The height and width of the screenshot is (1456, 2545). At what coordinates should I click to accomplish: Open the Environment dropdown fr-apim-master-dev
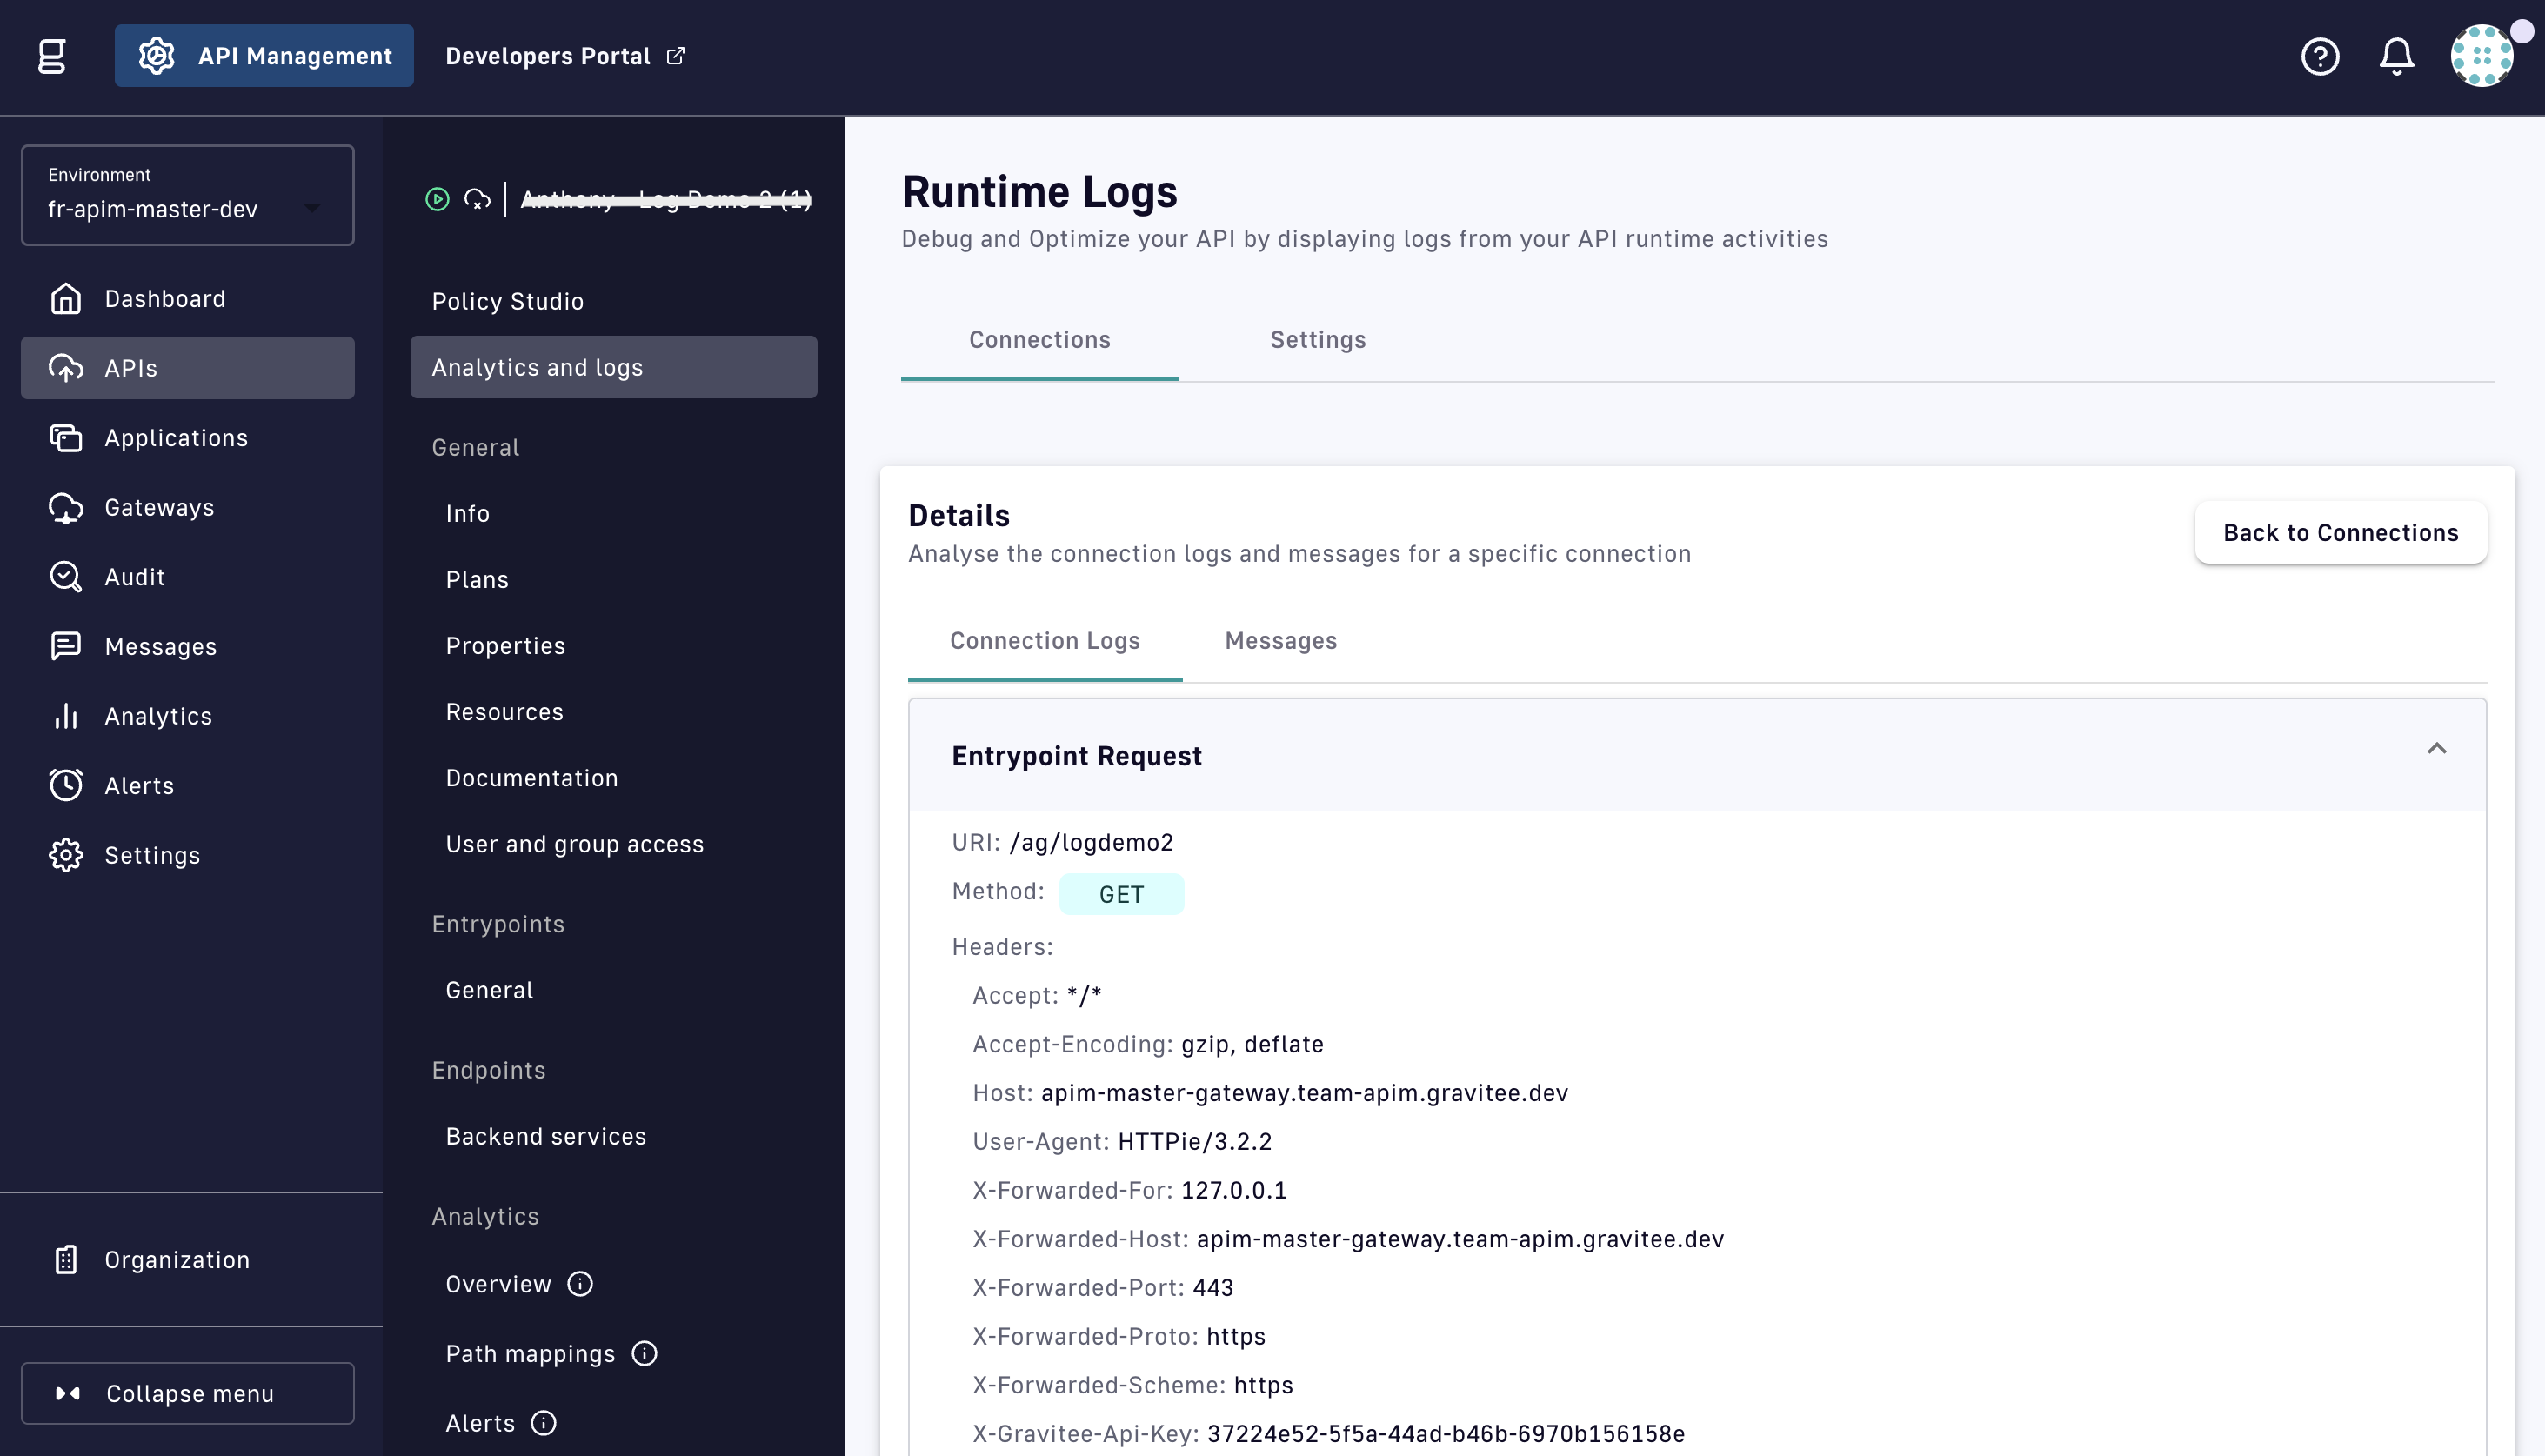click(x=188, y=195)
